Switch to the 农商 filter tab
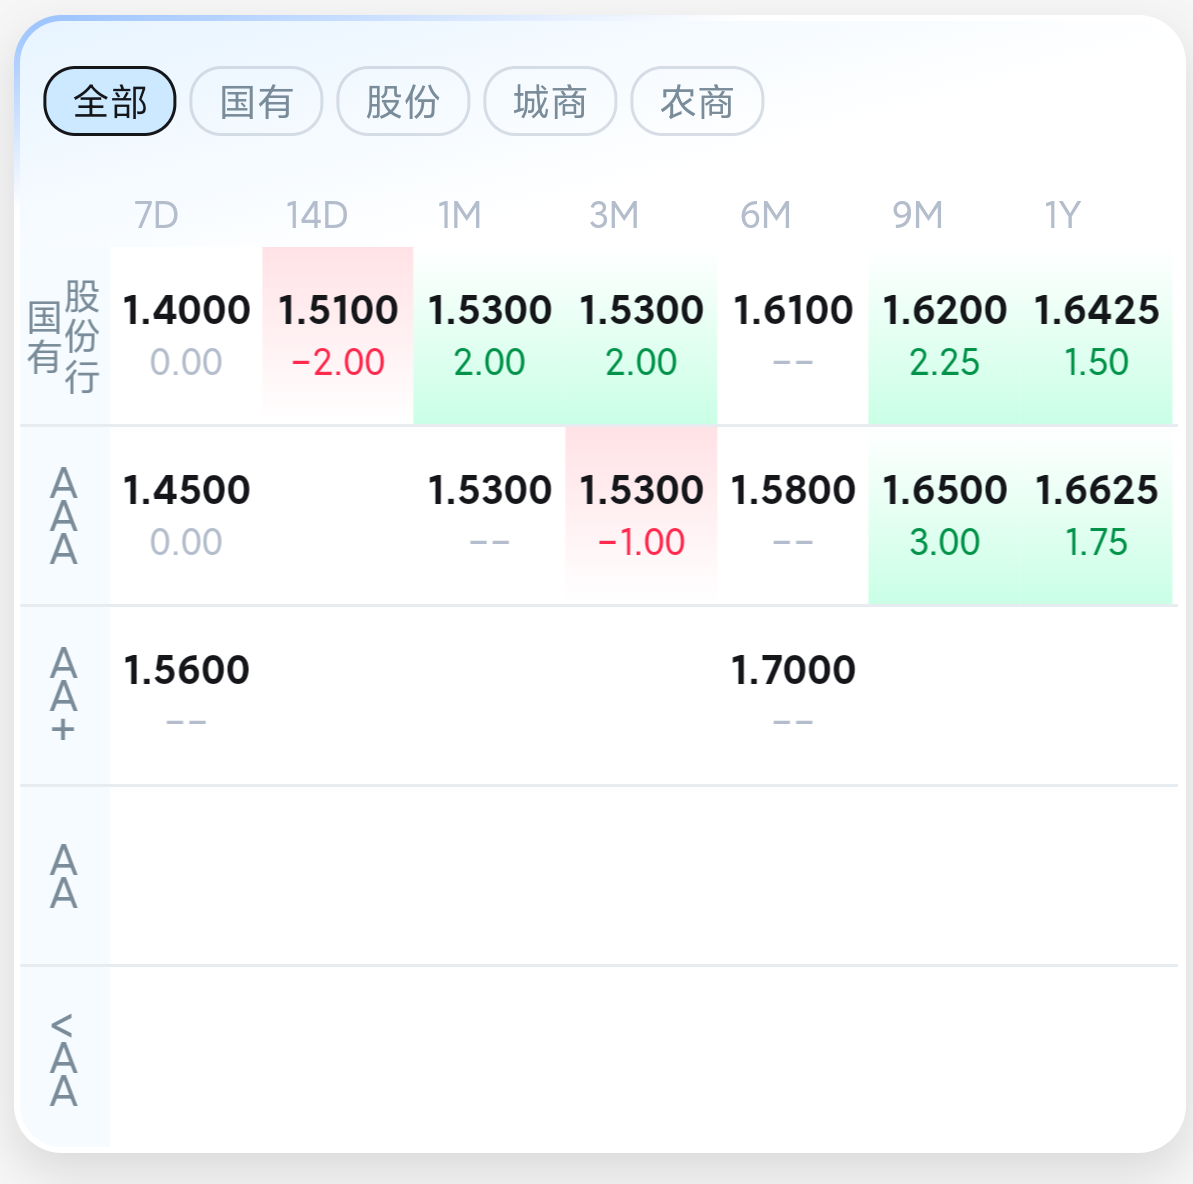 coord(697,101)
